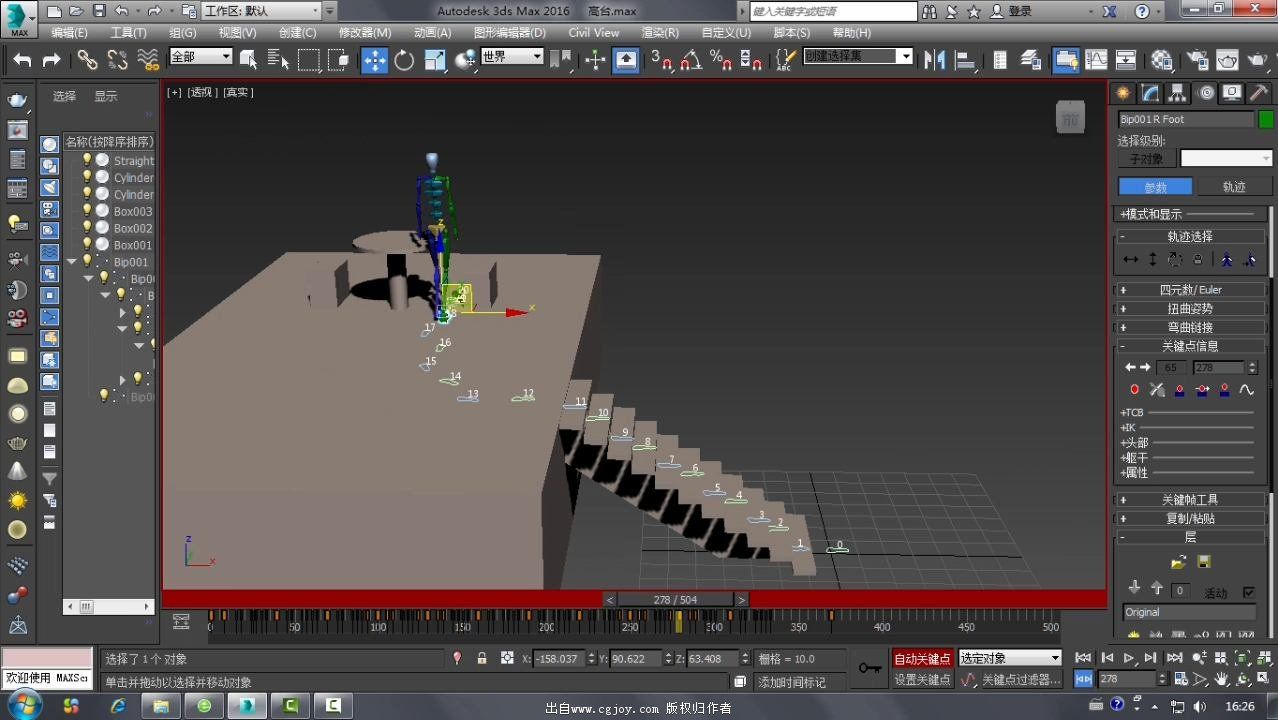Click the 轨迹 button
This screenshot has width=1278, height=720.
pyautogui.click(x=1234, y=187)
